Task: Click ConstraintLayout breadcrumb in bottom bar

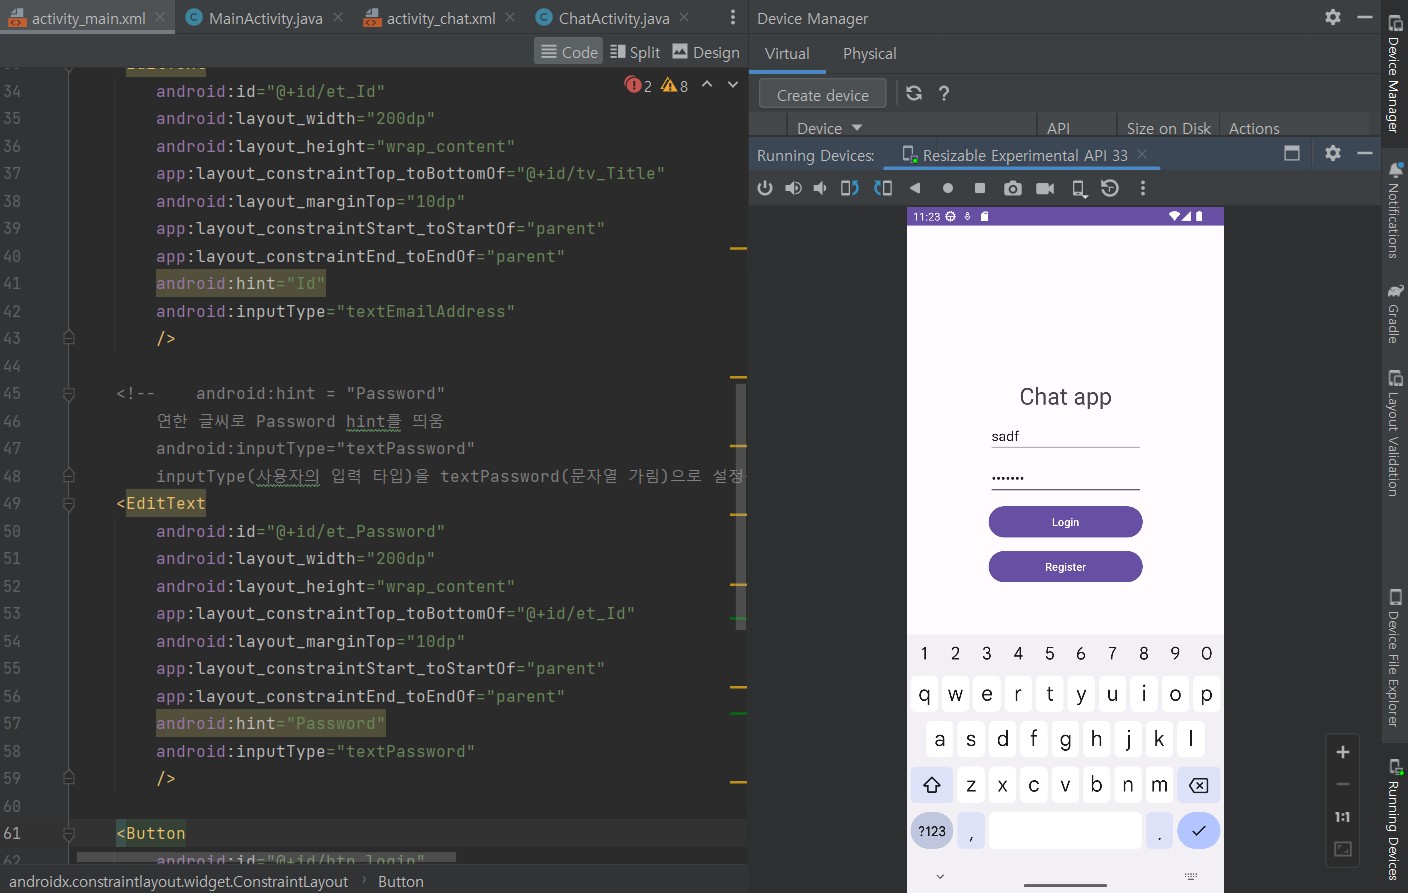Action: point(179,881)
